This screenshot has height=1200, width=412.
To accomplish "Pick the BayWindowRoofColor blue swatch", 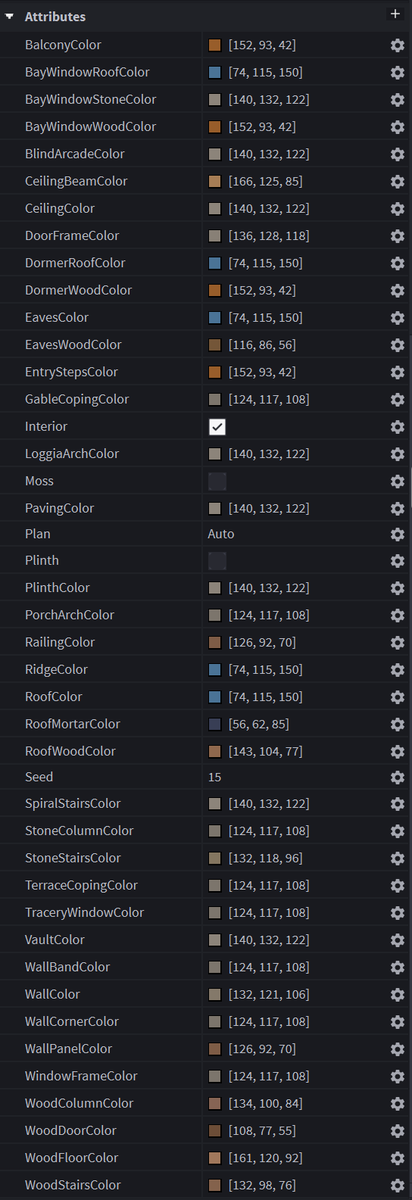I will [x=215, y=73].
